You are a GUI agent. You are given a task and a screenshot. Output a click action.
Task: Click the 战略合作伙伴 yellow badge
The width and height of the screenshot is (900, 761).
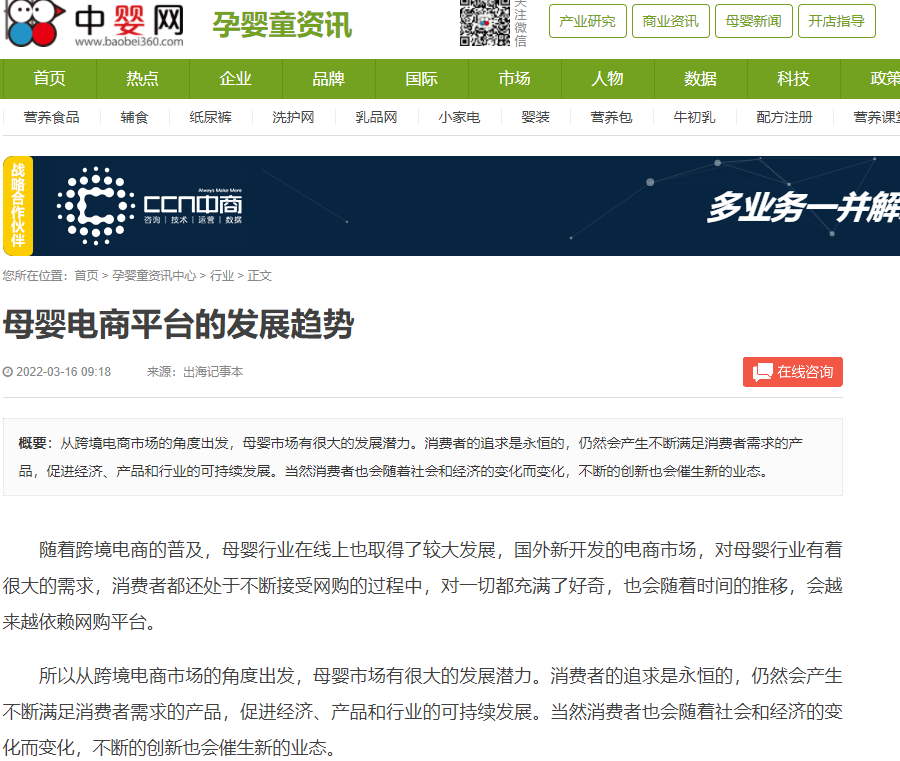(18, 206)
